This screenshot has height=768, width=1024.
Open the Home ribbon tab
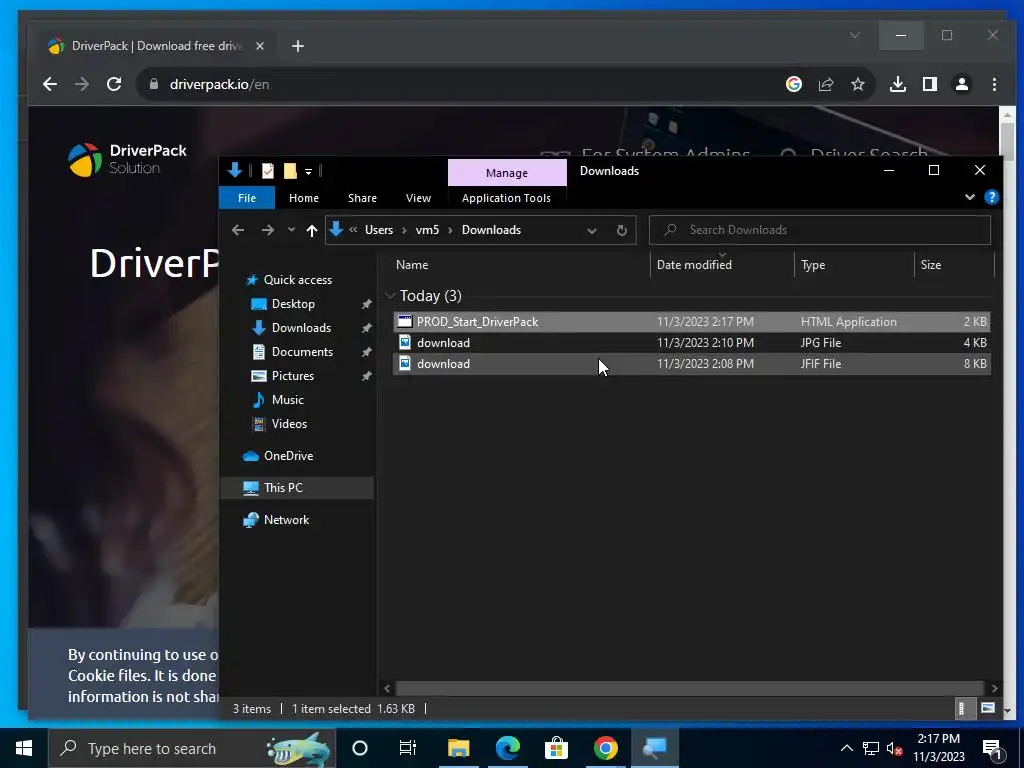click(304, 198)
